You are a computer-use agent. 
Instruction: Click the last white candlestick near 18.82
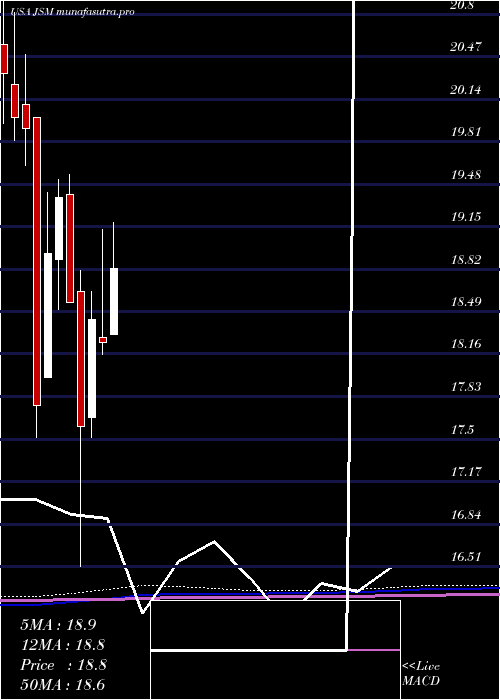pyautogui.click(x=114, y=301)
